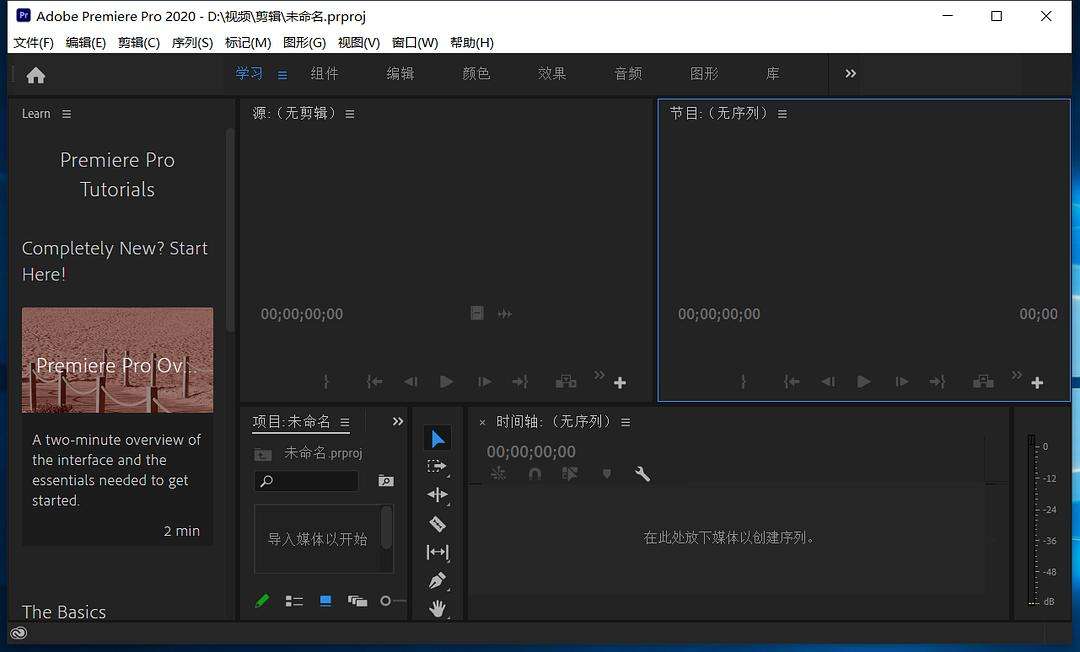Switch to the 效果 workspace tab
1080x652 pixels.
(x=551, y=73)
